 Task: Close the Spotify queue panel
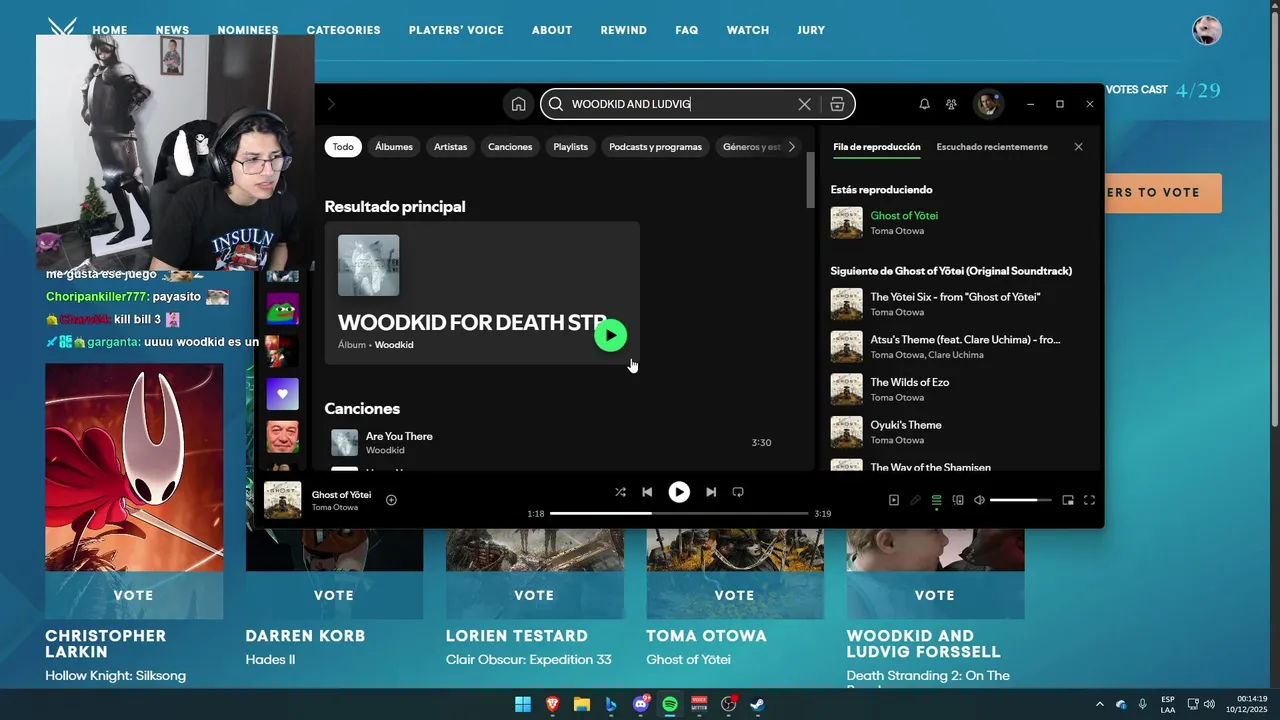pos(1078,147)
